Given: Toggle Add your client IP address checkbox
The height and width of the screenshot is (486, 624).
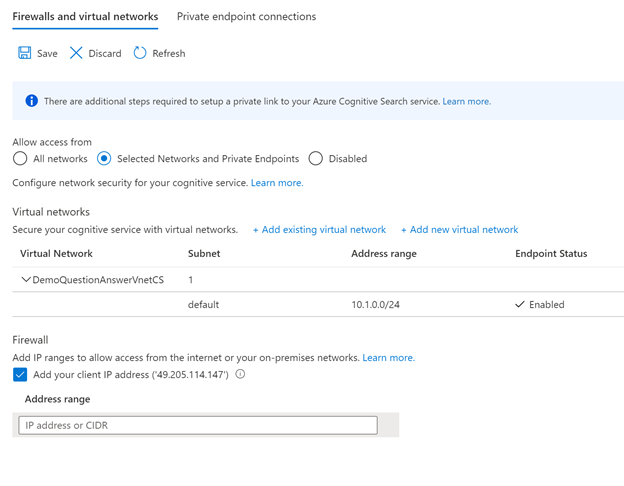Looking at the screenshot, I should tap(20, 374).
